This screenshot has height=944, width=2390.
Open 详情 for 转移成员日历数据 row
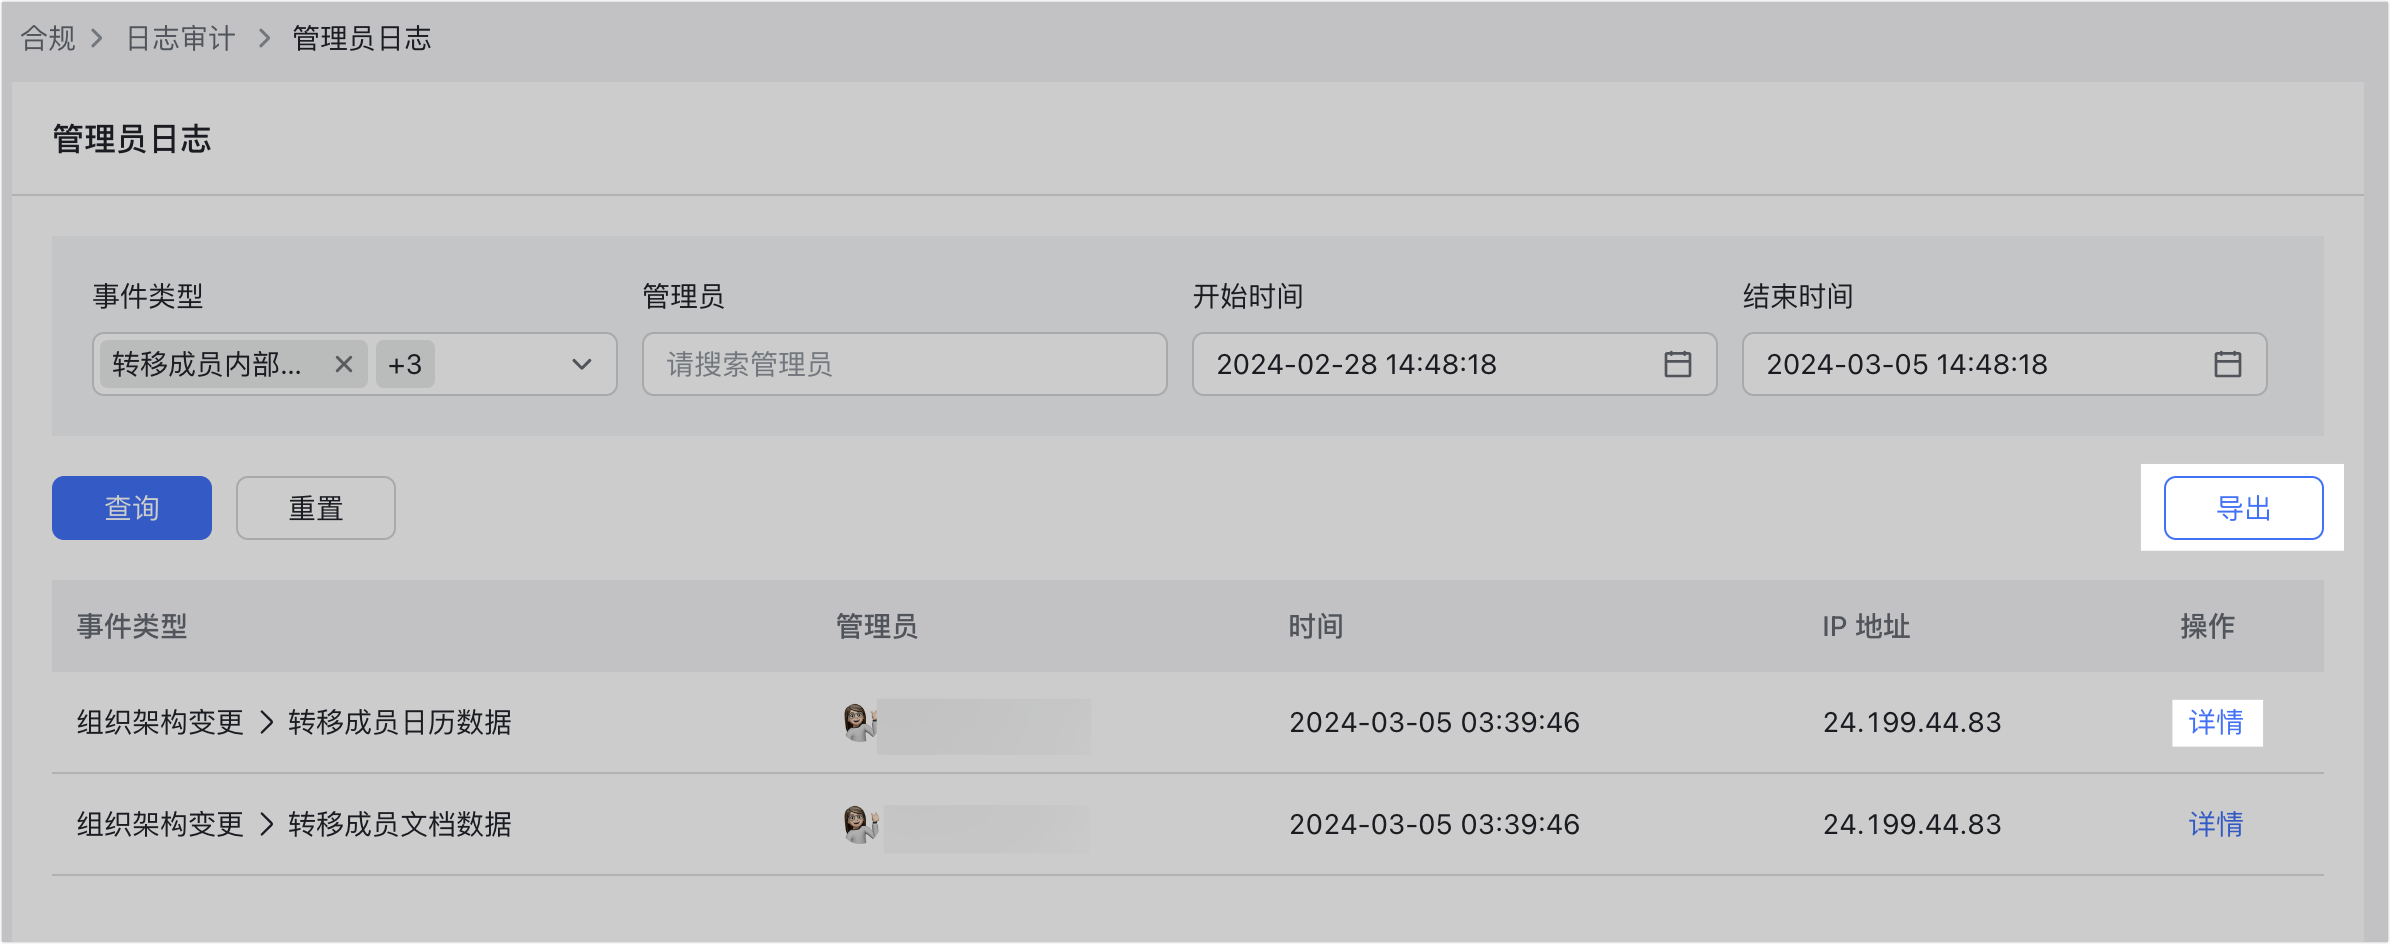(2216, 722)
